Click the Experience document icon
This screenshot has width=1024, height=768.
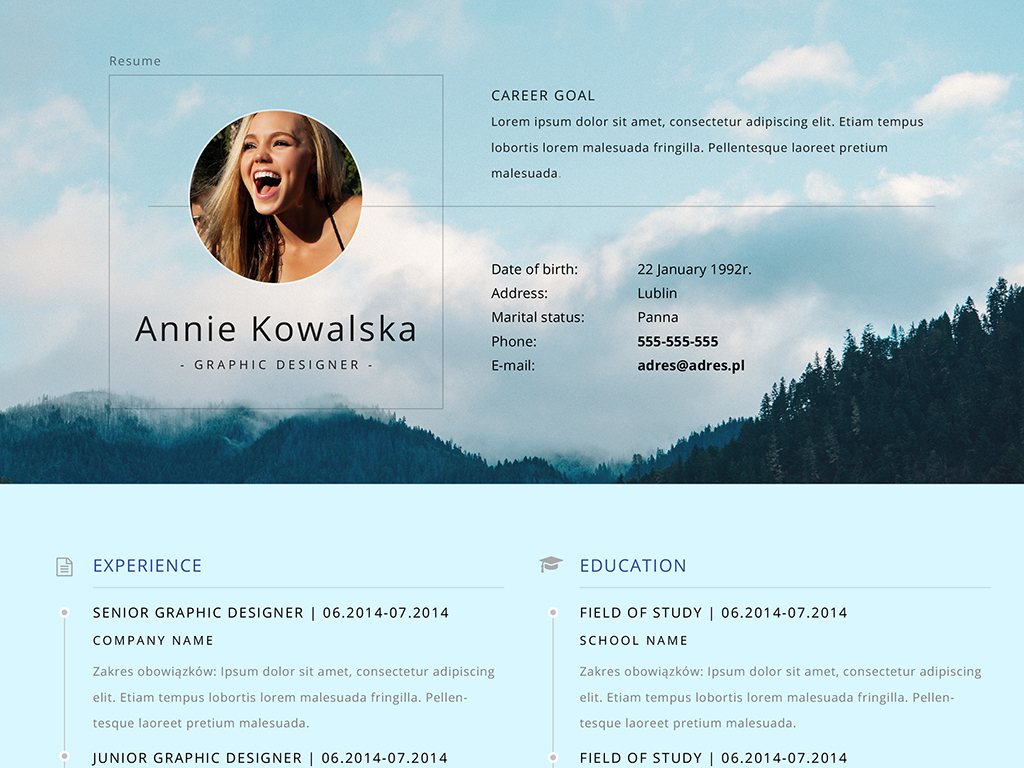coord(64,567)
